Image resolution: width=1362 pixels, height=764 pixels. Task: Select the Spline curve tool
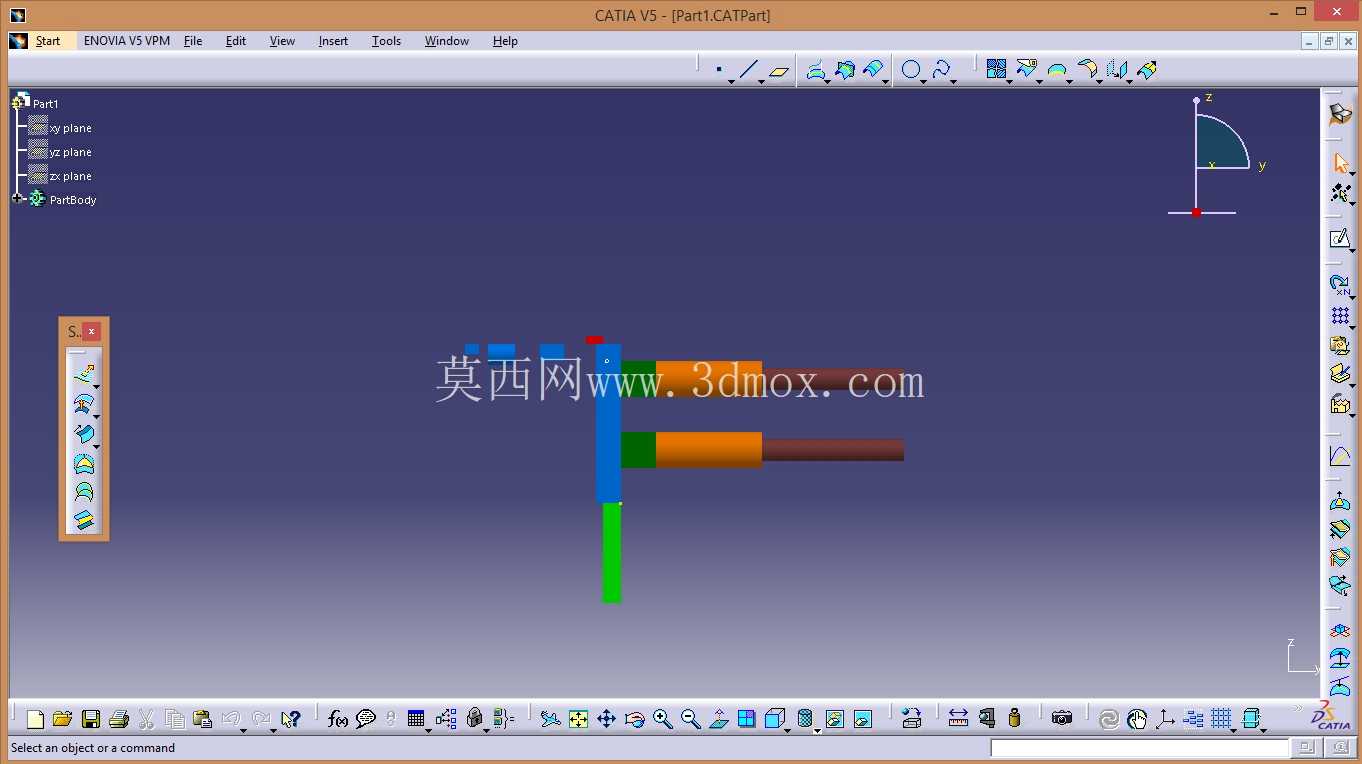[x=941, y=70]
